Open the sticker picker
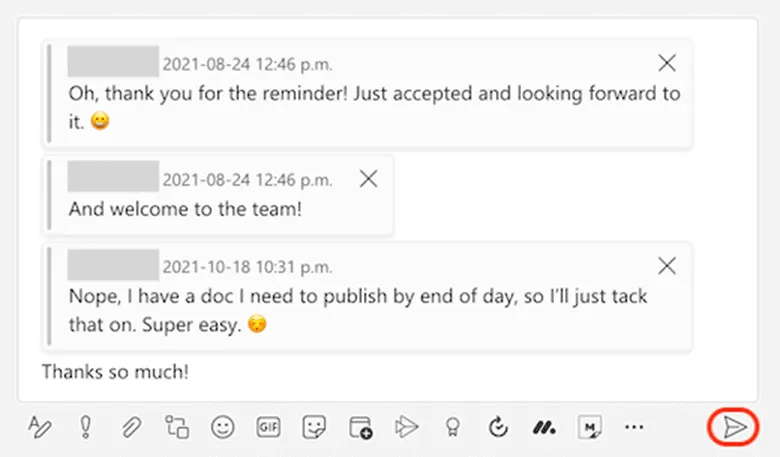 (x=314, y=427)
